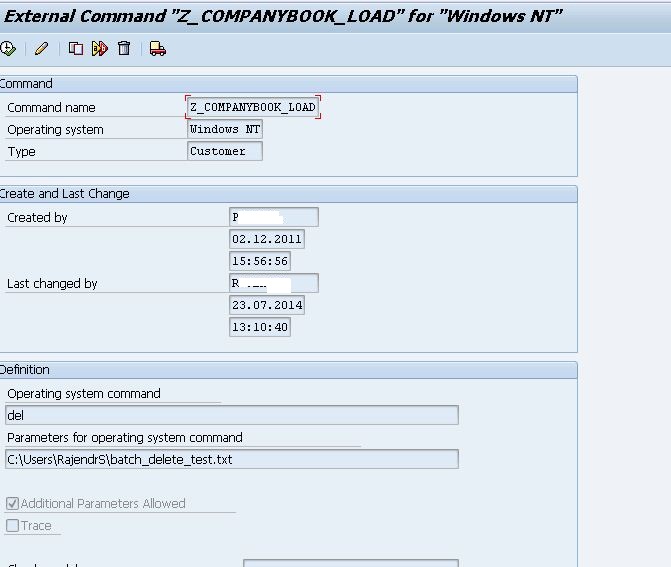Click the Type field showing Customer

[225, 151]
